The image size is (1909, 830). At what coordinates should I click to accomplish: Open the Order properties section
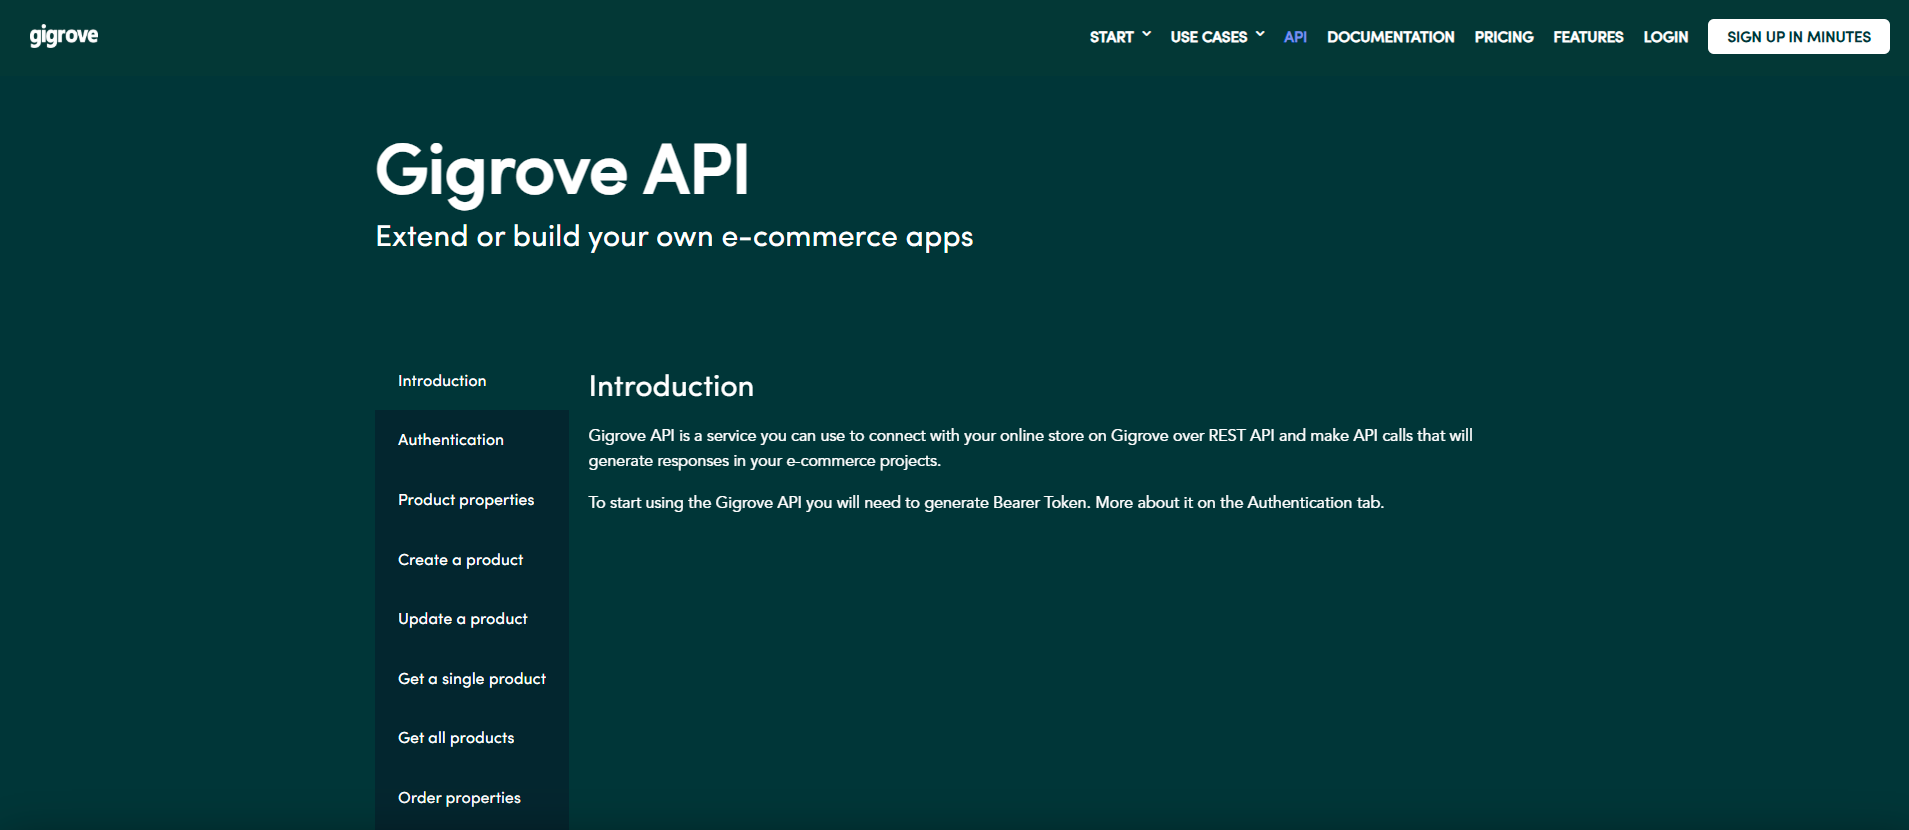472,798
